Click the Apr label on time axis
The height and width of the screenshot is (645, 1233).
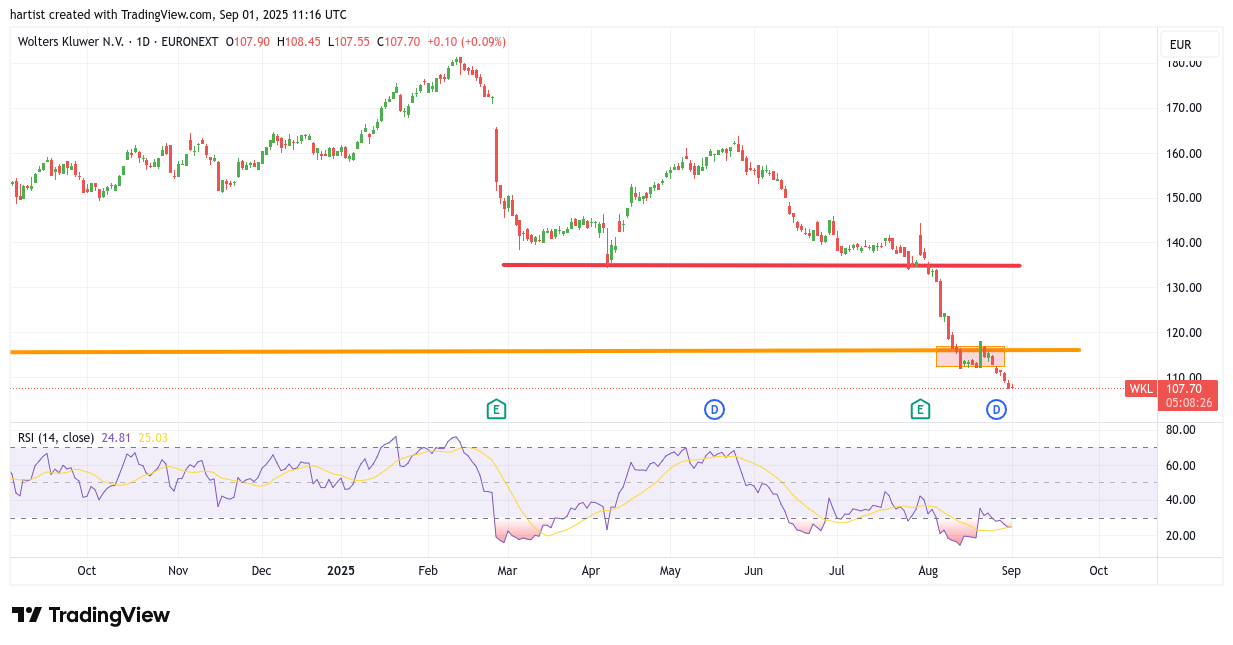[x=590, y=571]
